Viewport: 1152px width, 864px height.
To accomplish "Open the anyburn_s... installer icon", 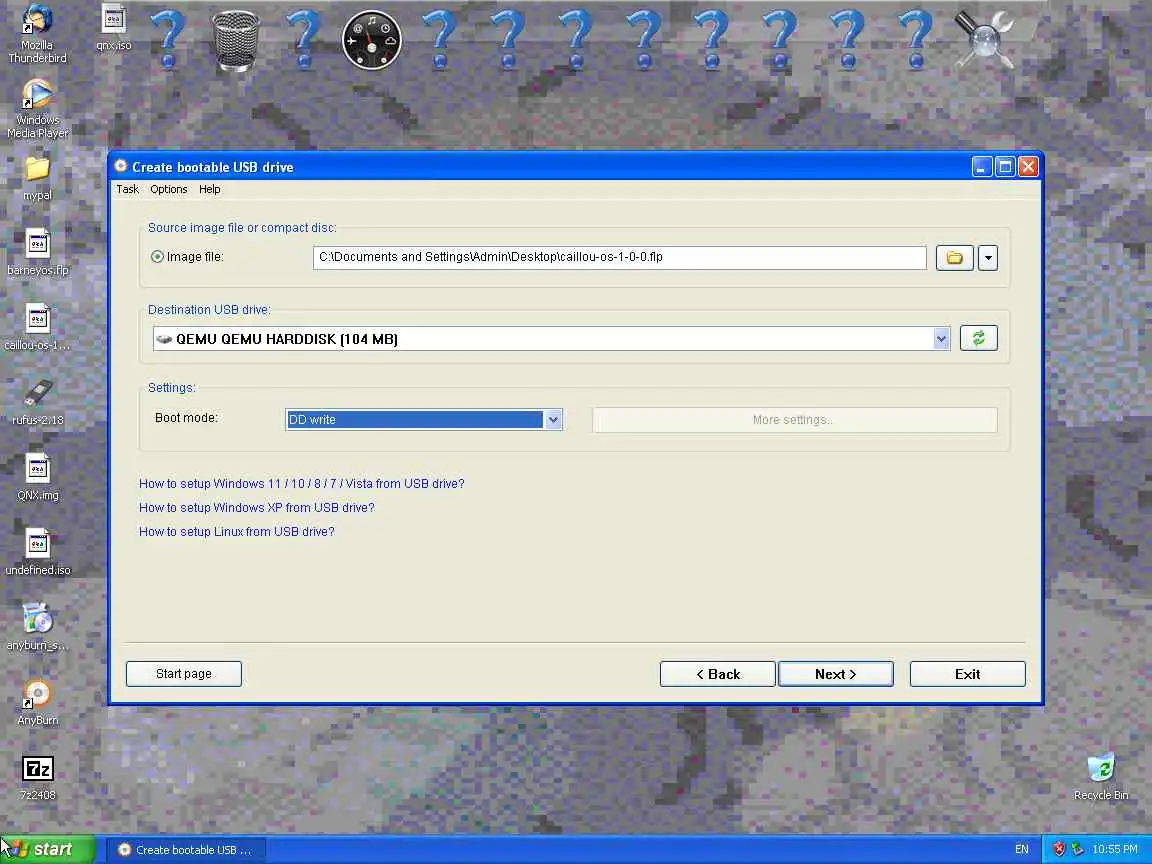I will pos(37,627).
